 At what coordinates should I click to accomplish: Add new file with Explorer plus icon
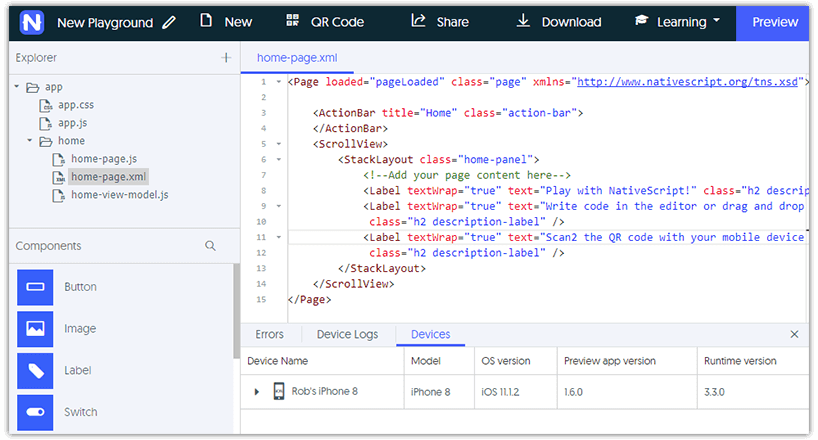226,57
